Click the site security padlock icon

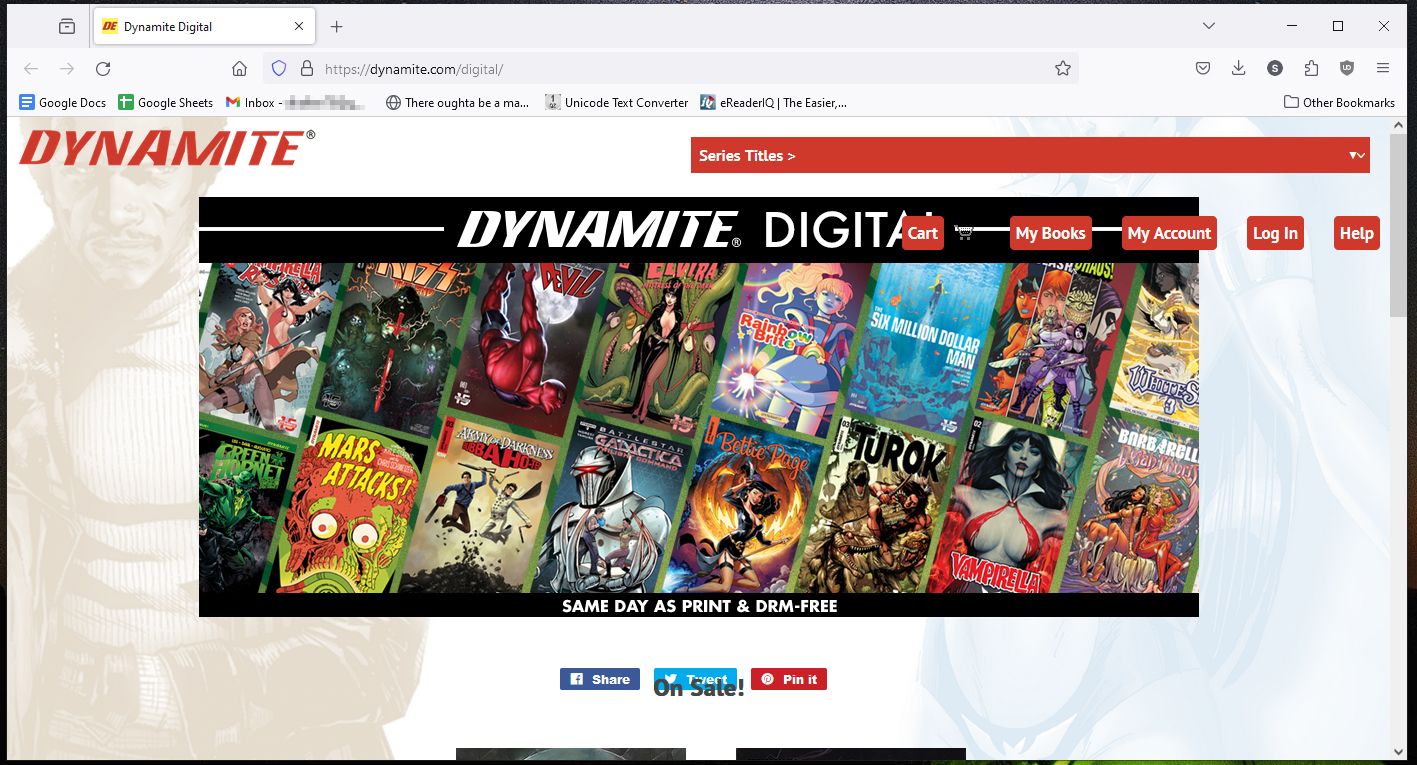pos(306,68)
